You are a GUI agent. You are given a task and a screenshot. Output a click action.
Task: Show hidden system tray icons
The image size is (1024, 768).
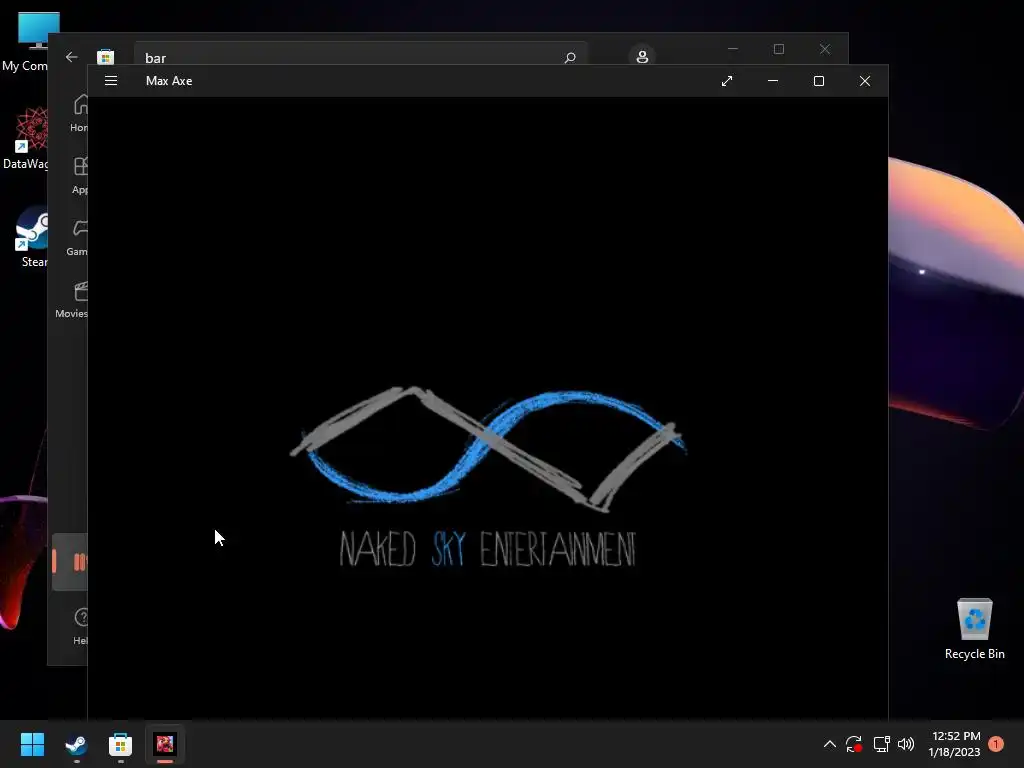(829, 744)
